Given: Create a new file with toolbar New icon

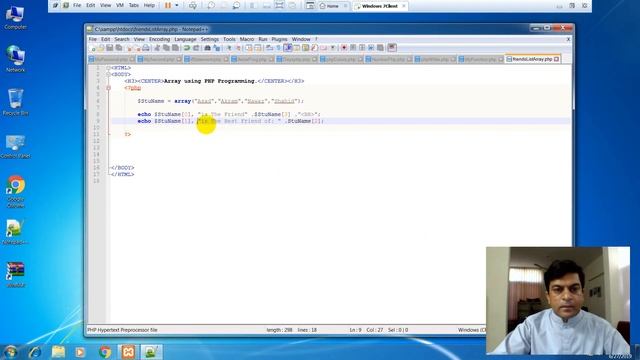Looking at the screenshot, I should 93,48.
